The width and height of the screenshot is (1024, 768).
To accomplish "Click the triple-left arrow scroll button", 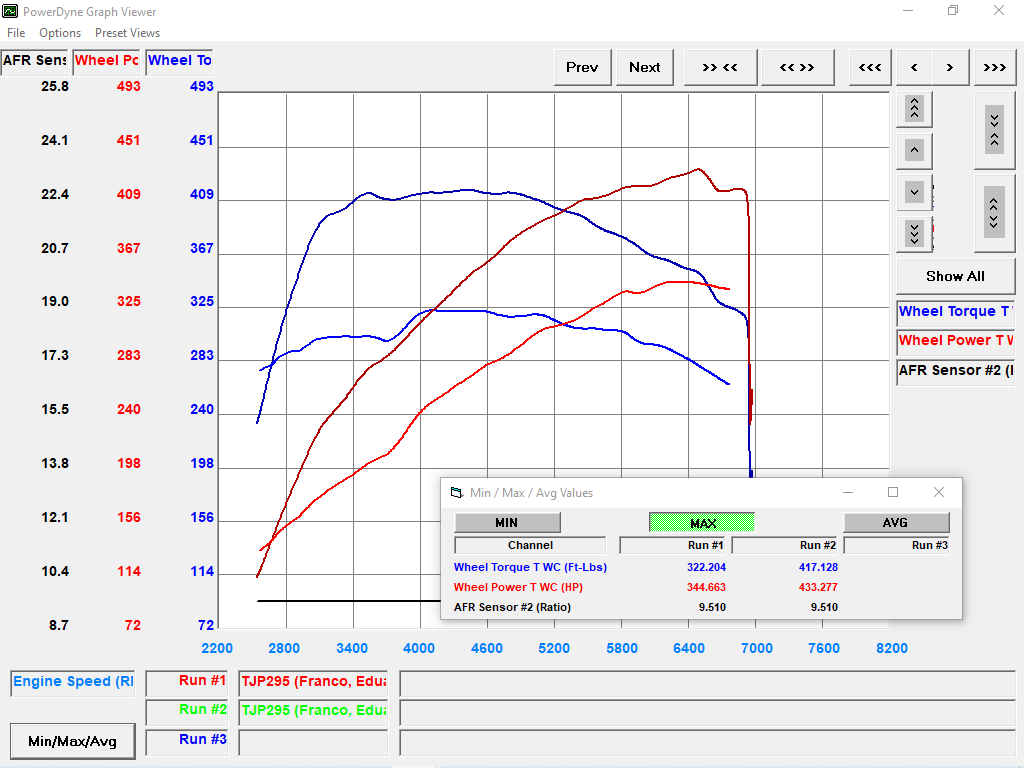I will click(x=870, y=67).
